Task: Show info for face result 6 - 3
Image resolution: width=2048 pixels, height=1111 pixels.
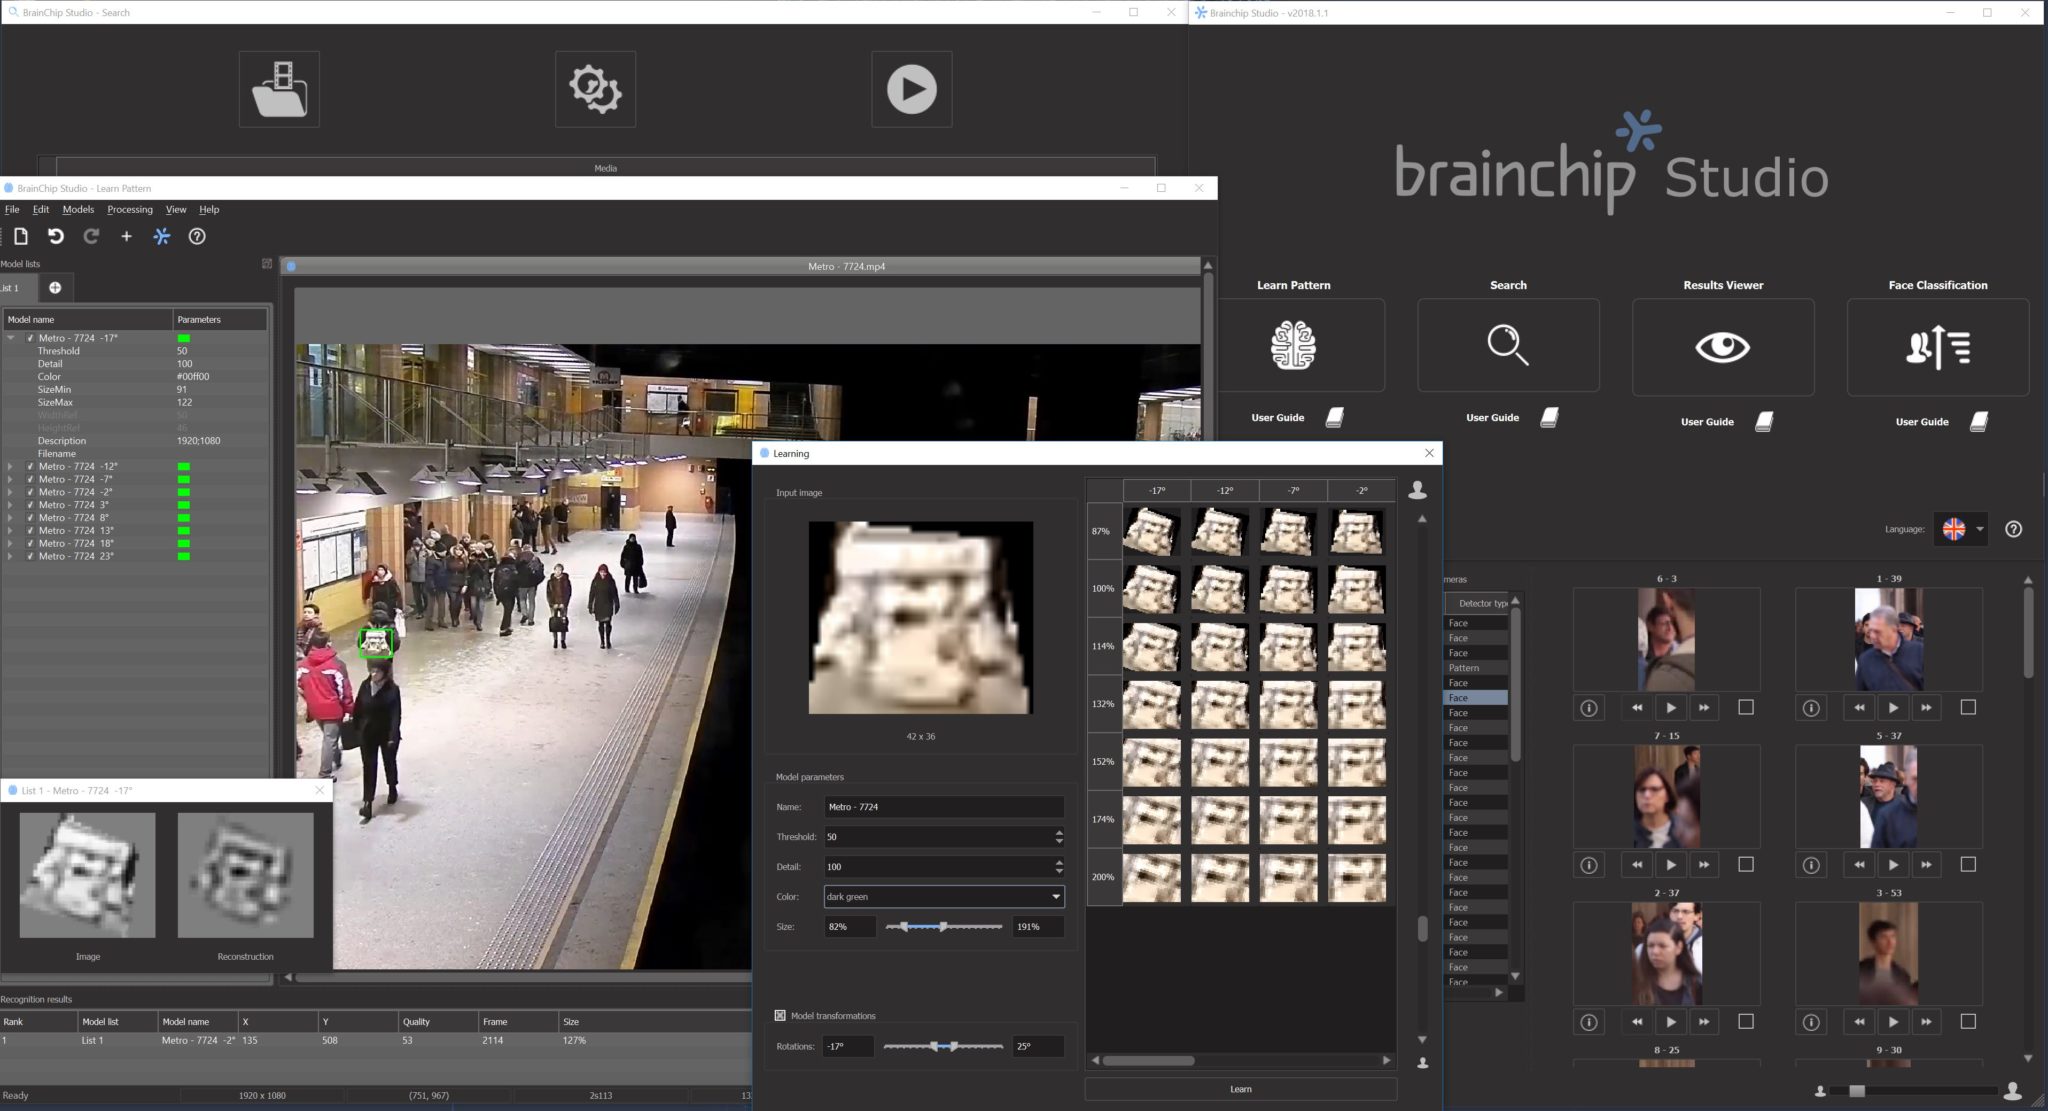Action: point(1589,708)
